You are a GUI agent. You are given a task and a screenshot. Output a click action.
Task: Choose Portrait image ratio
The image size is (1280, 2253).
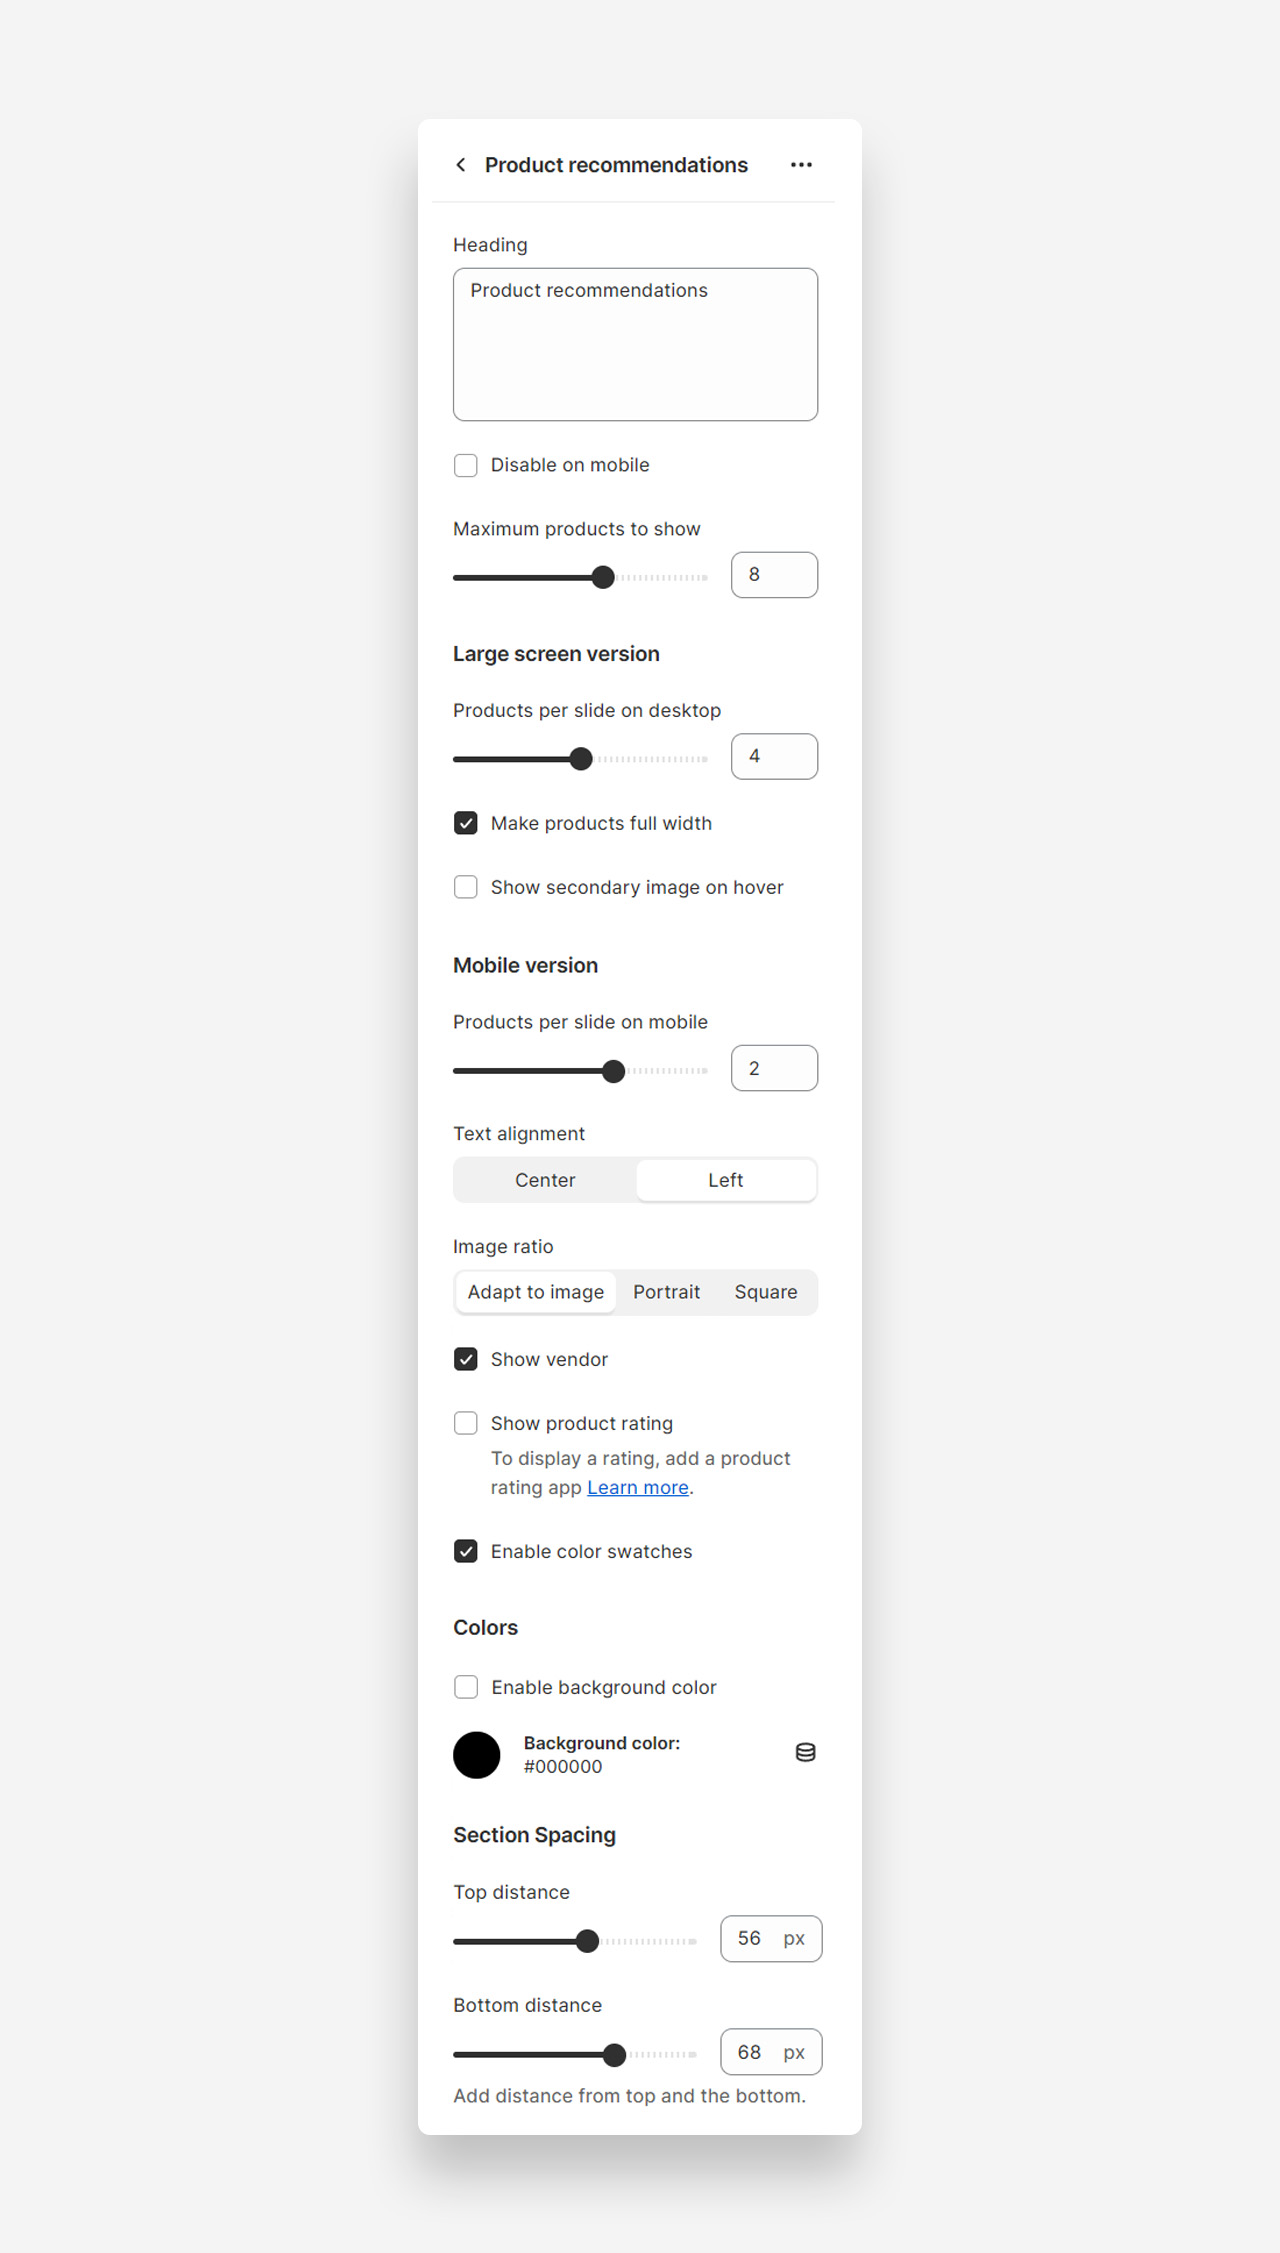[x=667, y=1292]
